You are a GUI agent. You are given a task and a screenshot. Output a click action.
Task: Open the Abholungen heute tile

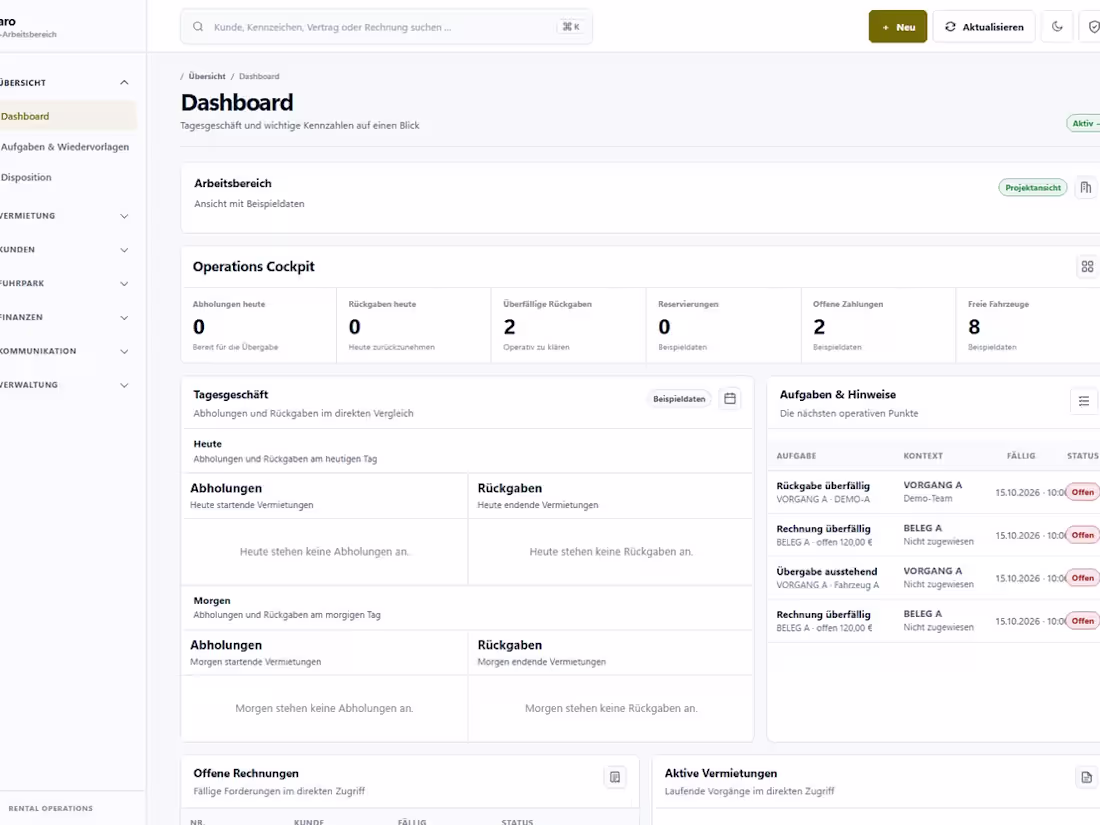coord(259,325)
